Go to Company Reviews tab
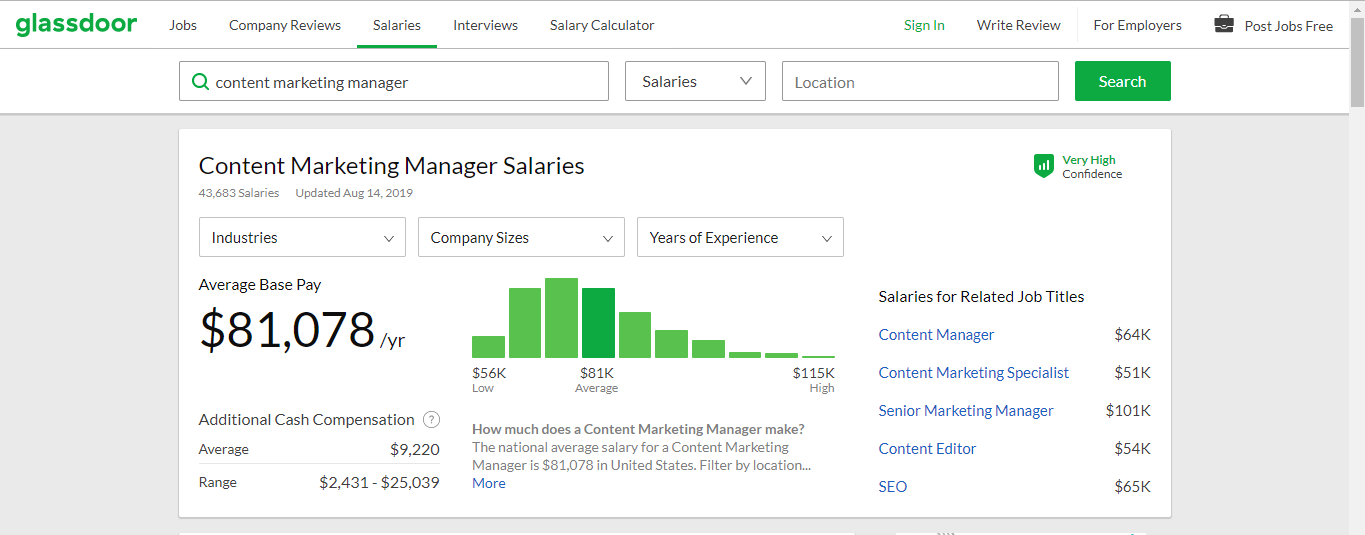Screen dimensions: 1365x535 pyautogui.click(x=285, y=25)
